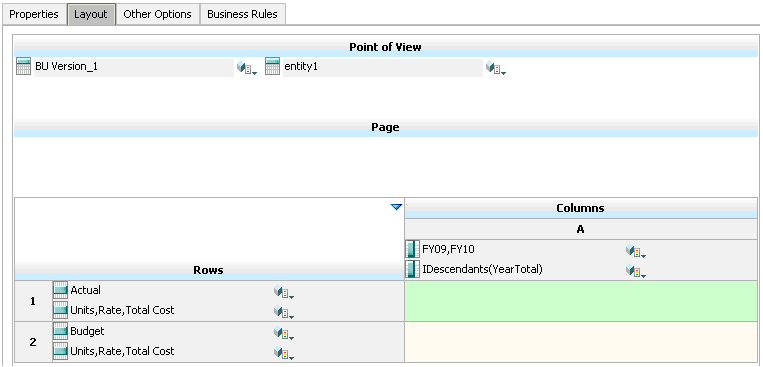Image resolution: width=763 pixels, height=367 pixels.
Task: Click row 2 Units,Rate,Total Cost field
Action: coord(171,351)
